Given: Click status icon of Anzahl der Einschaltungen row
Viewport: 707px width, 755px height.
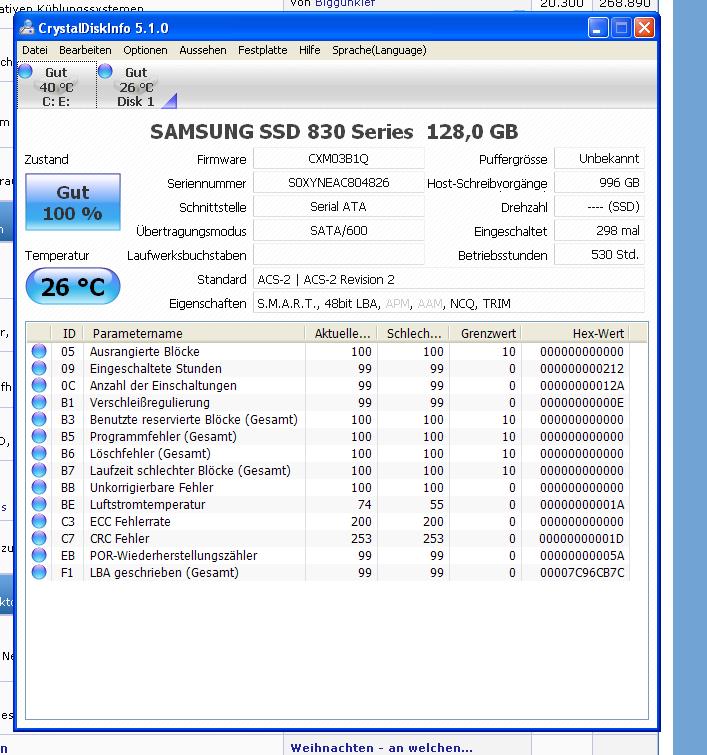Looking at the screenshot, I should pyautogui.click(x=39, y=385).
